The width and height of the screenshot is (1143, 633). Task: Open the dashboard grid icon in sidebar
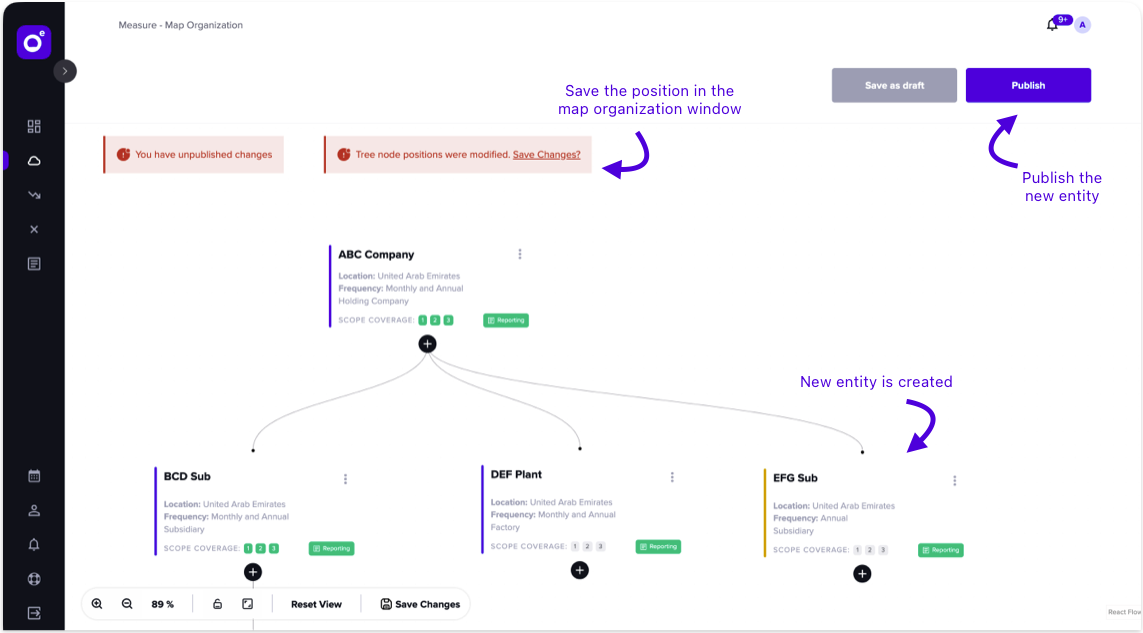point(34,126)
